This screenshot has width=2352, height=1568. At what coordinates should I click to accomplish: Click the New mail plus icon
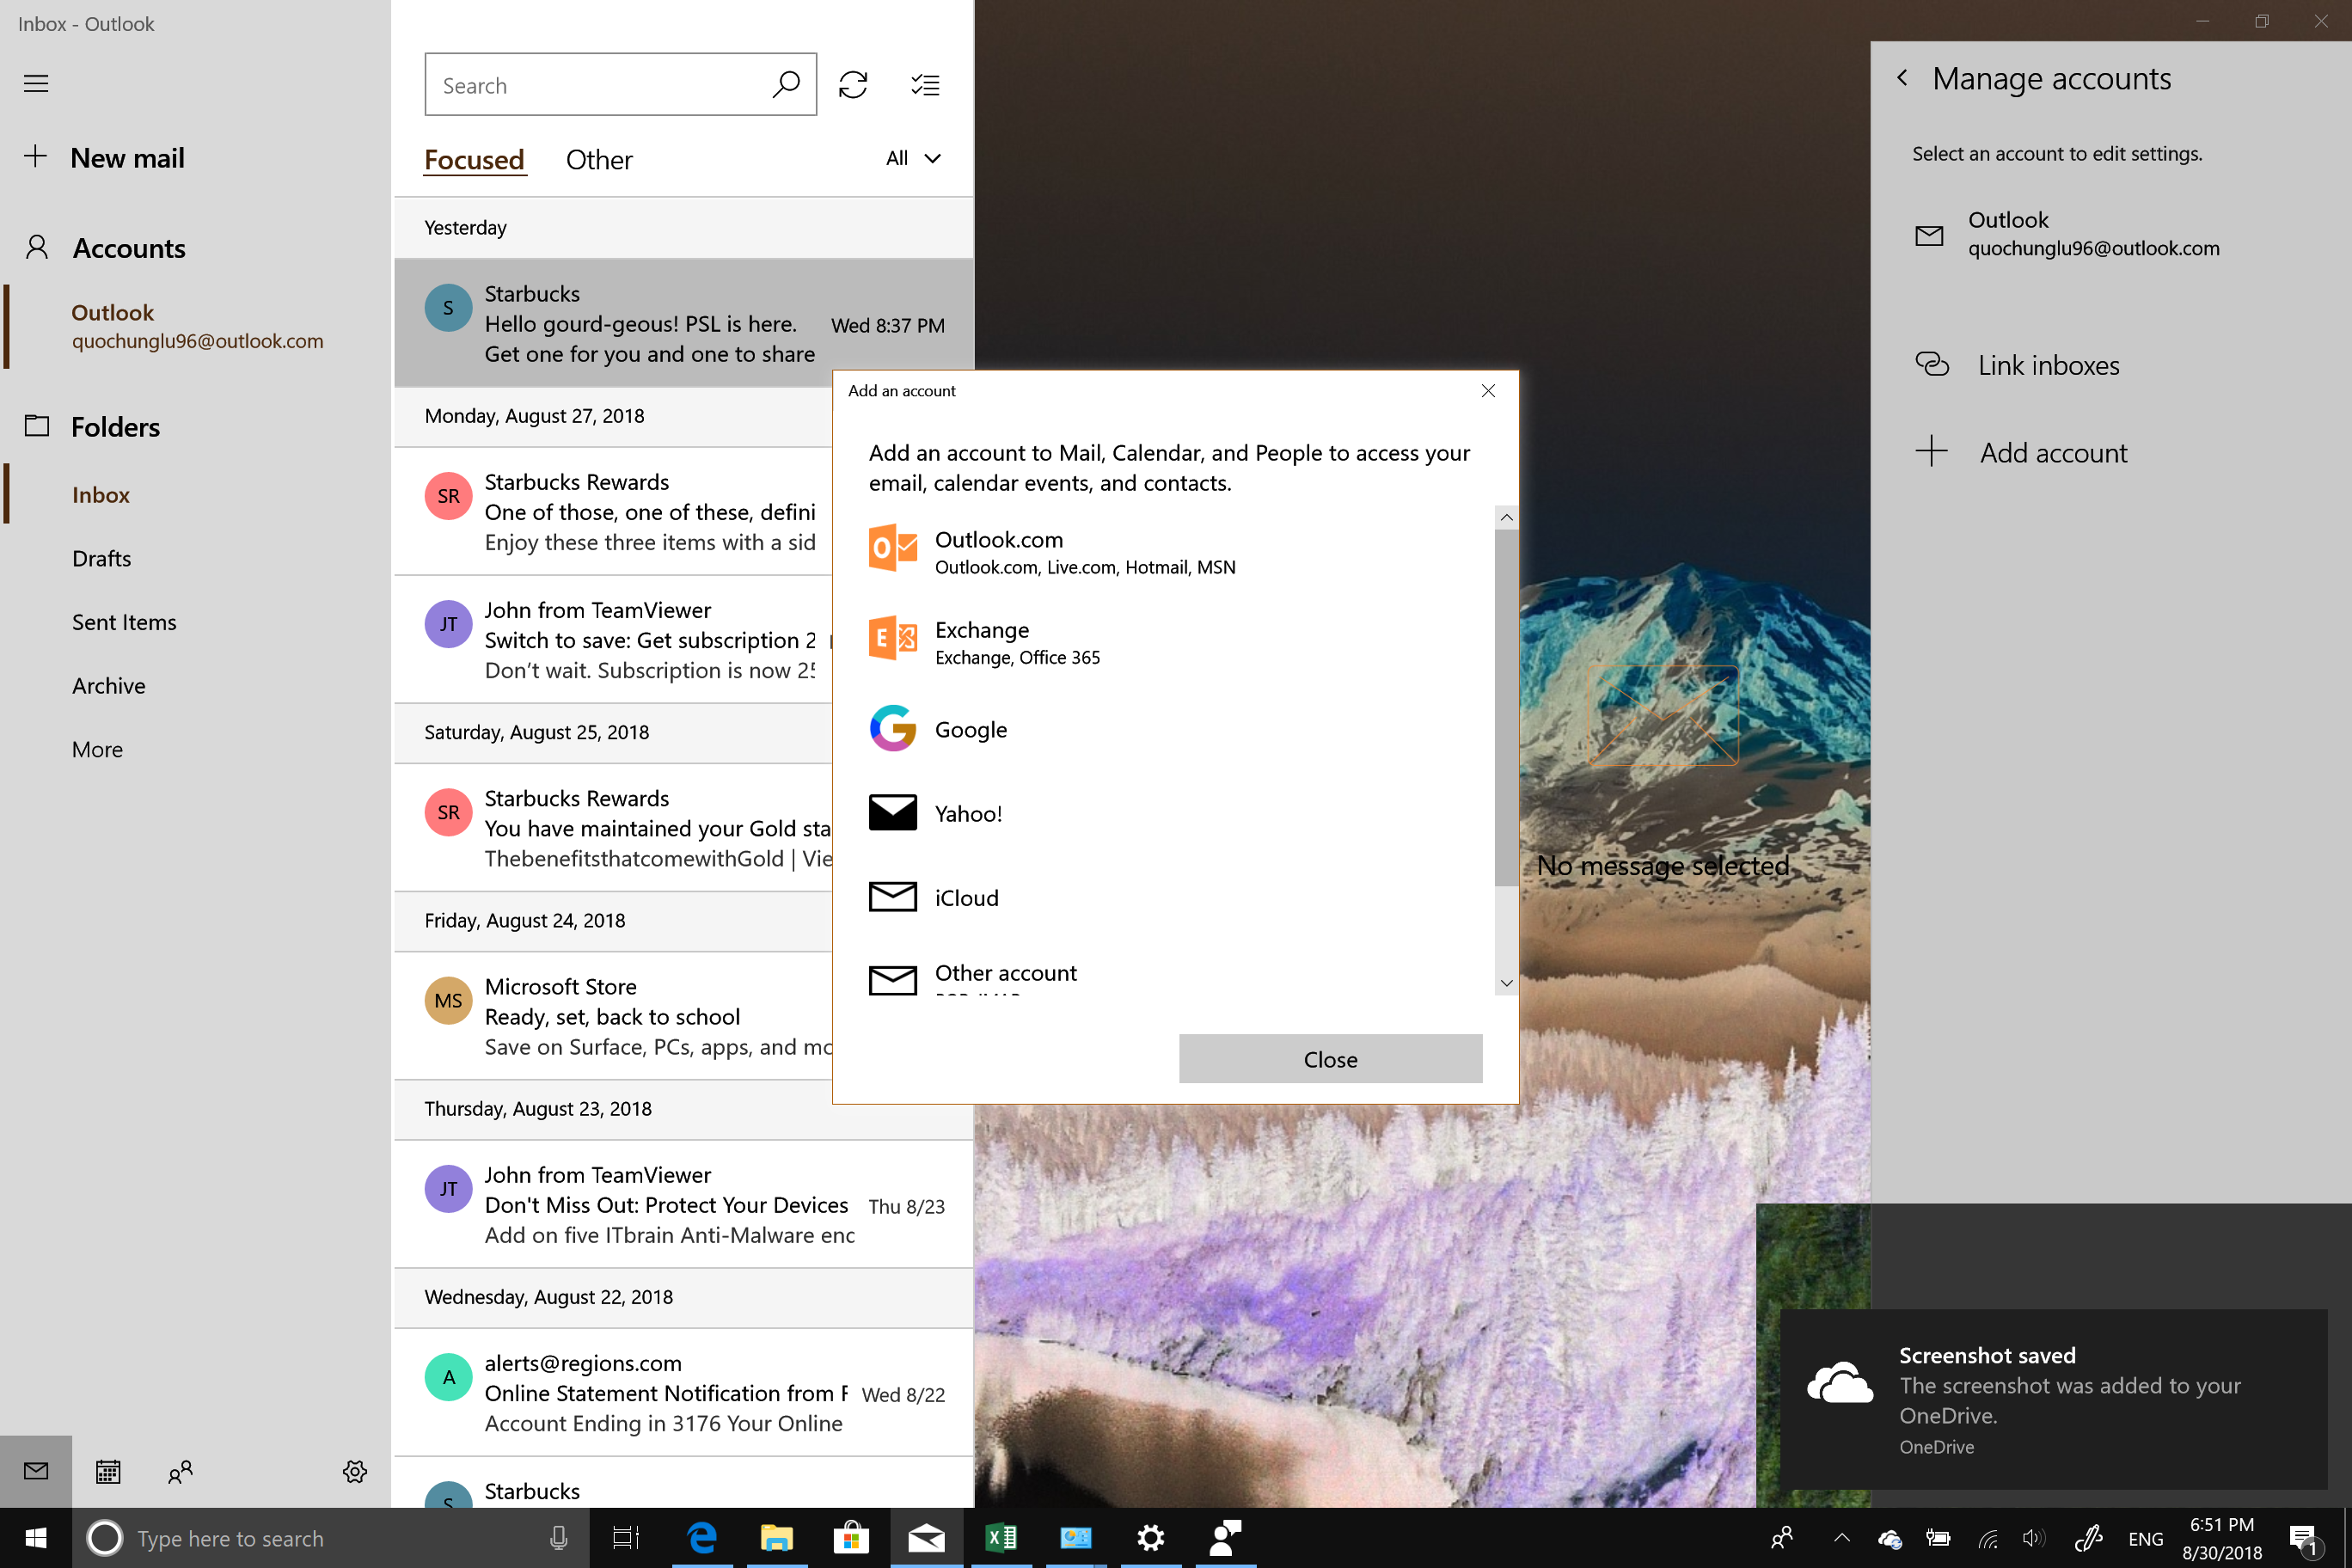coord(36,157)
